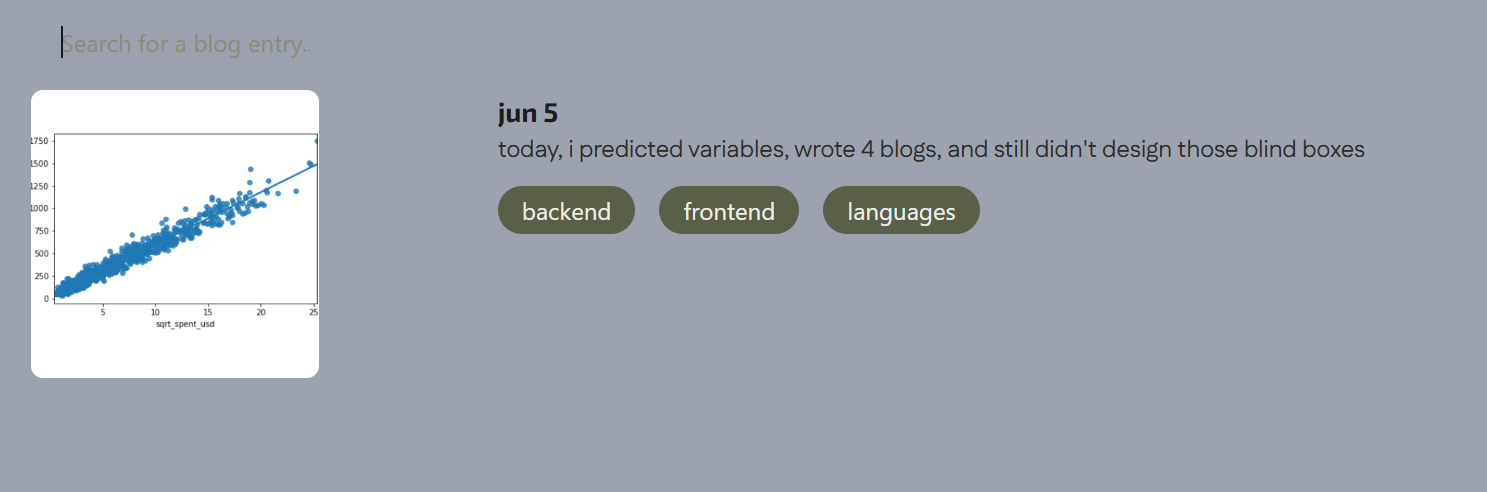
Task: Click the 'Search for a blog entry' field
Action: tap(187, 44)
